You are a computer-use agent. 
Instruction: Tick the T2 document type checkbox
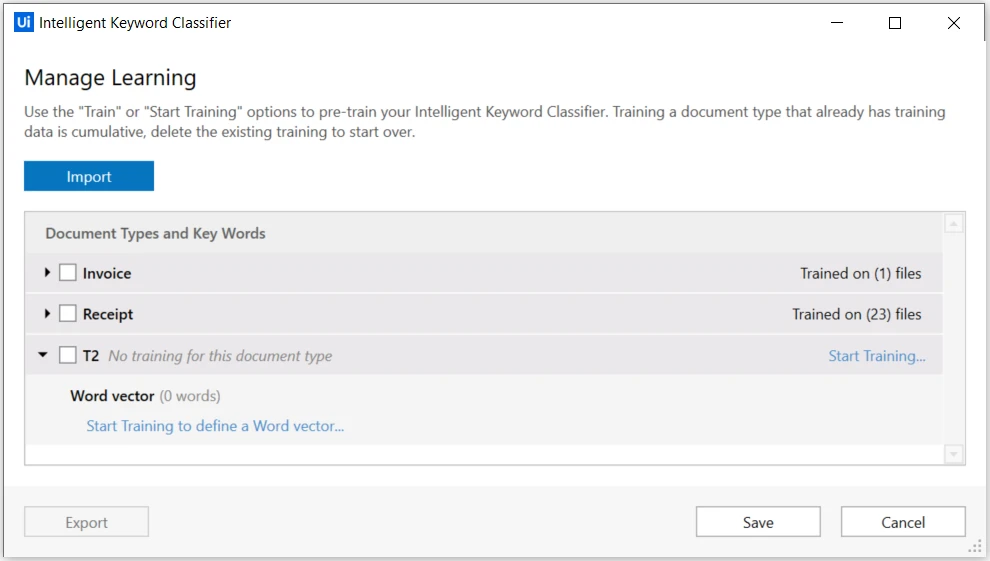[x=68, y=355]
